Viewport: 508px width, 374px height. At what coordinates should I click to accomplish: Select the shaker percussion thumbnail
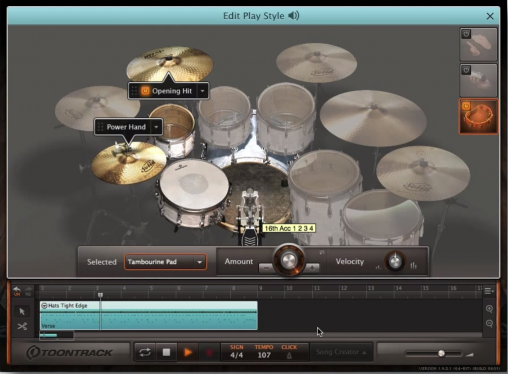(x=478, y=80)
